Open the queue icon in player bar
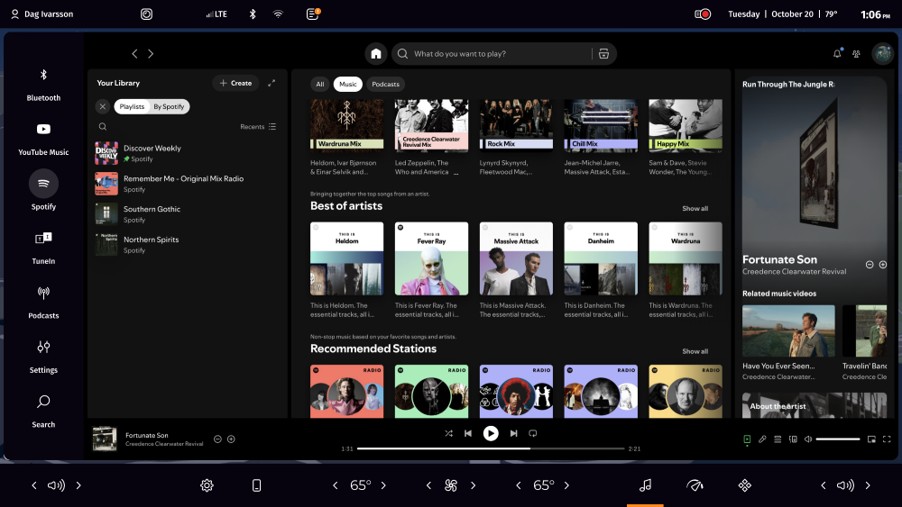902x507 pixels. pos(777,439)
